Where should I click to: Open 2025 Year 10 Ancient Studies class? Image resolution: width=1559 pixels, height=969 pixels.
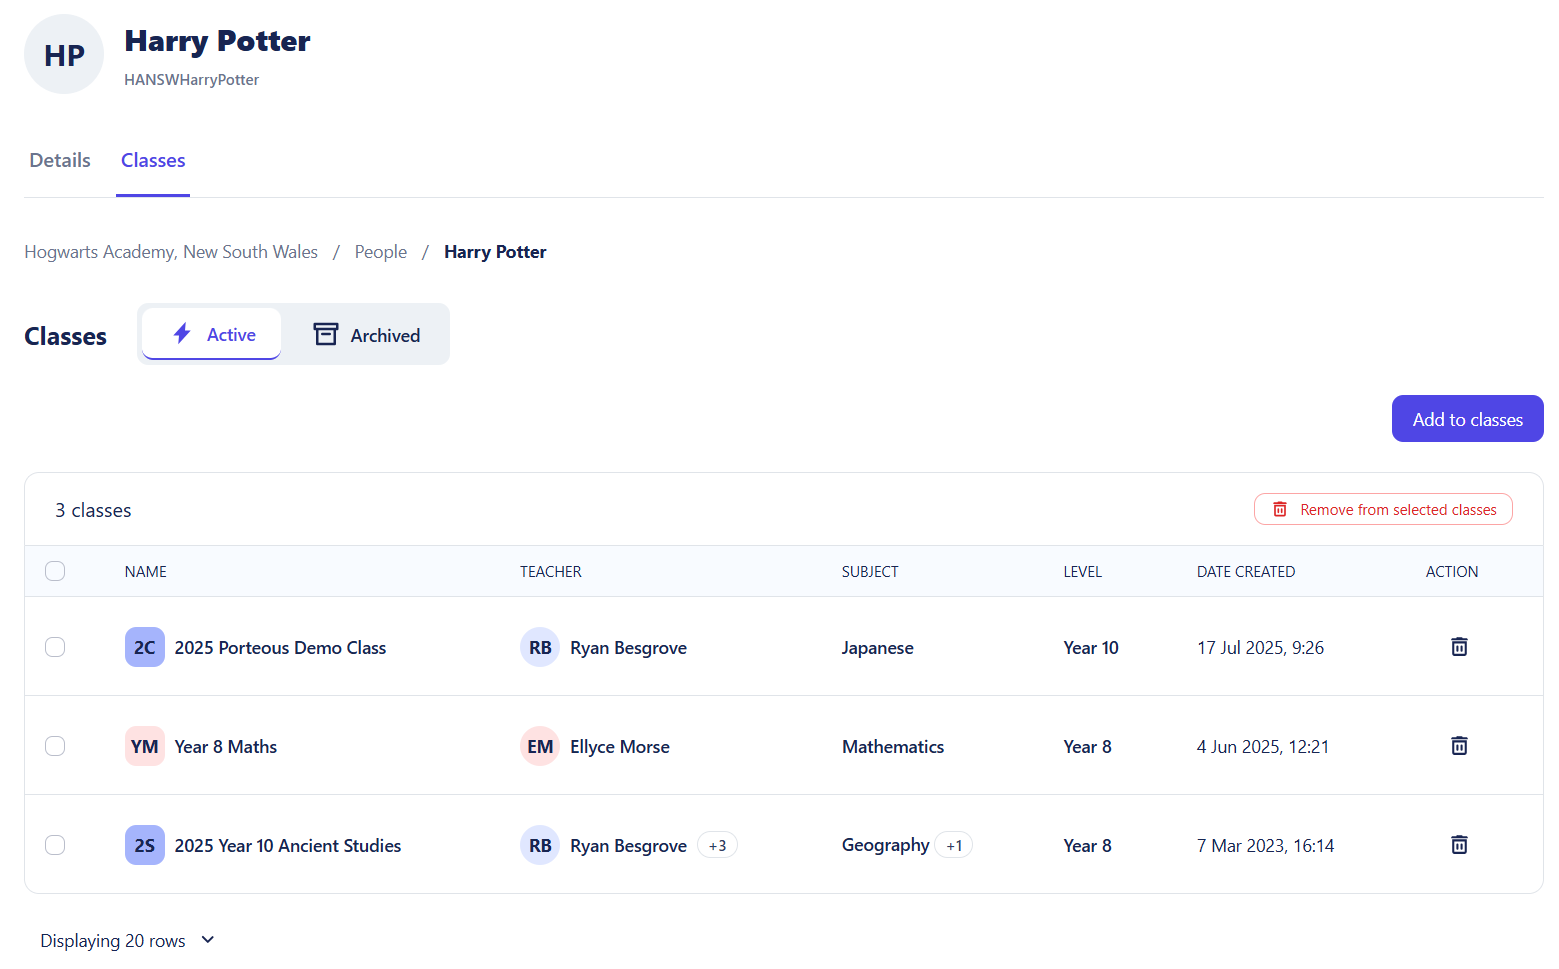pyautogui.click(x=288, y=846)
